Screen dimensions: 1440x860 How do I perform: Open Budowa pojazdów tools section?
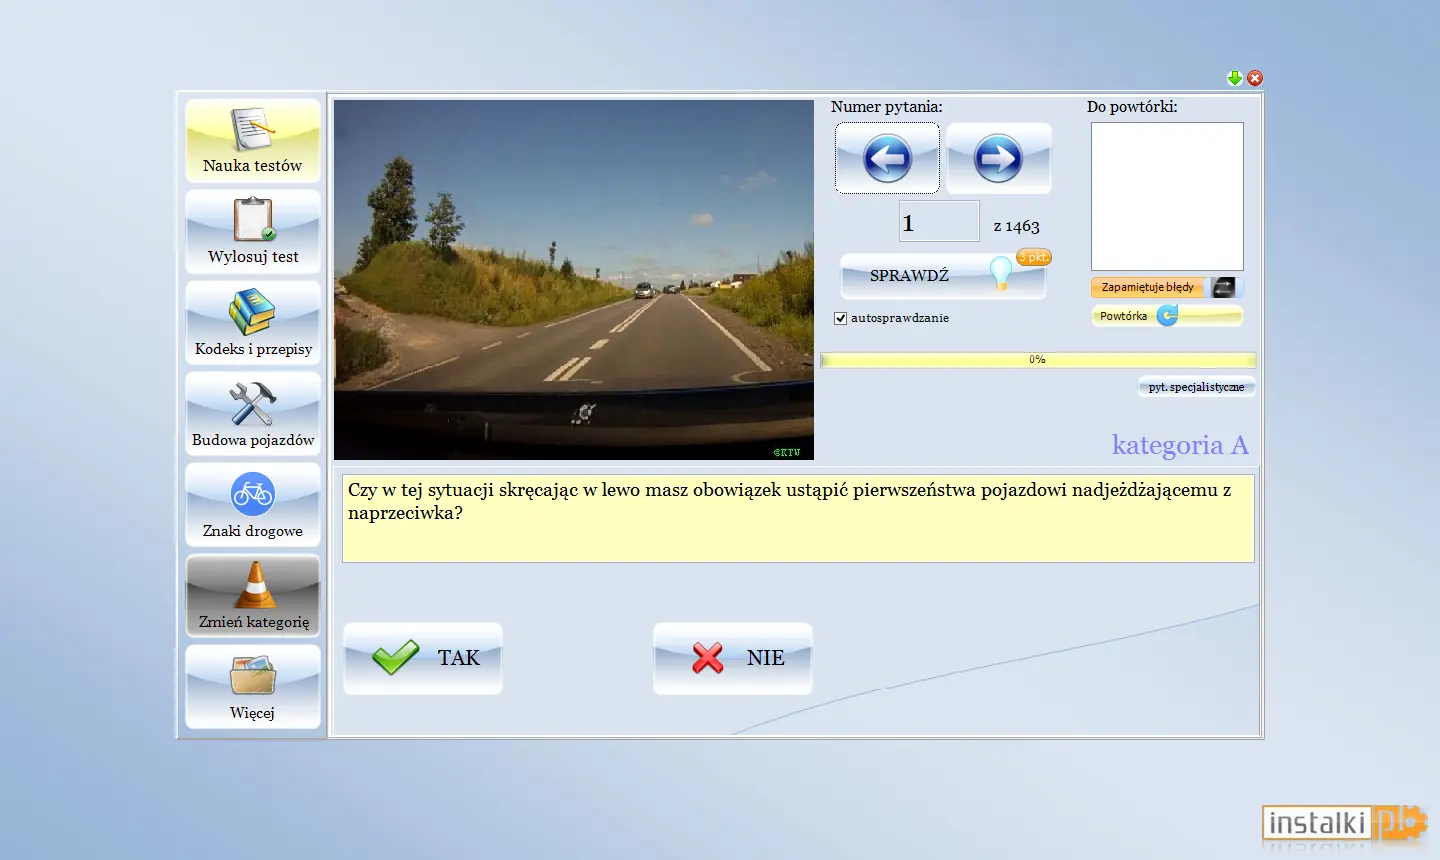(x=253, y=414)
